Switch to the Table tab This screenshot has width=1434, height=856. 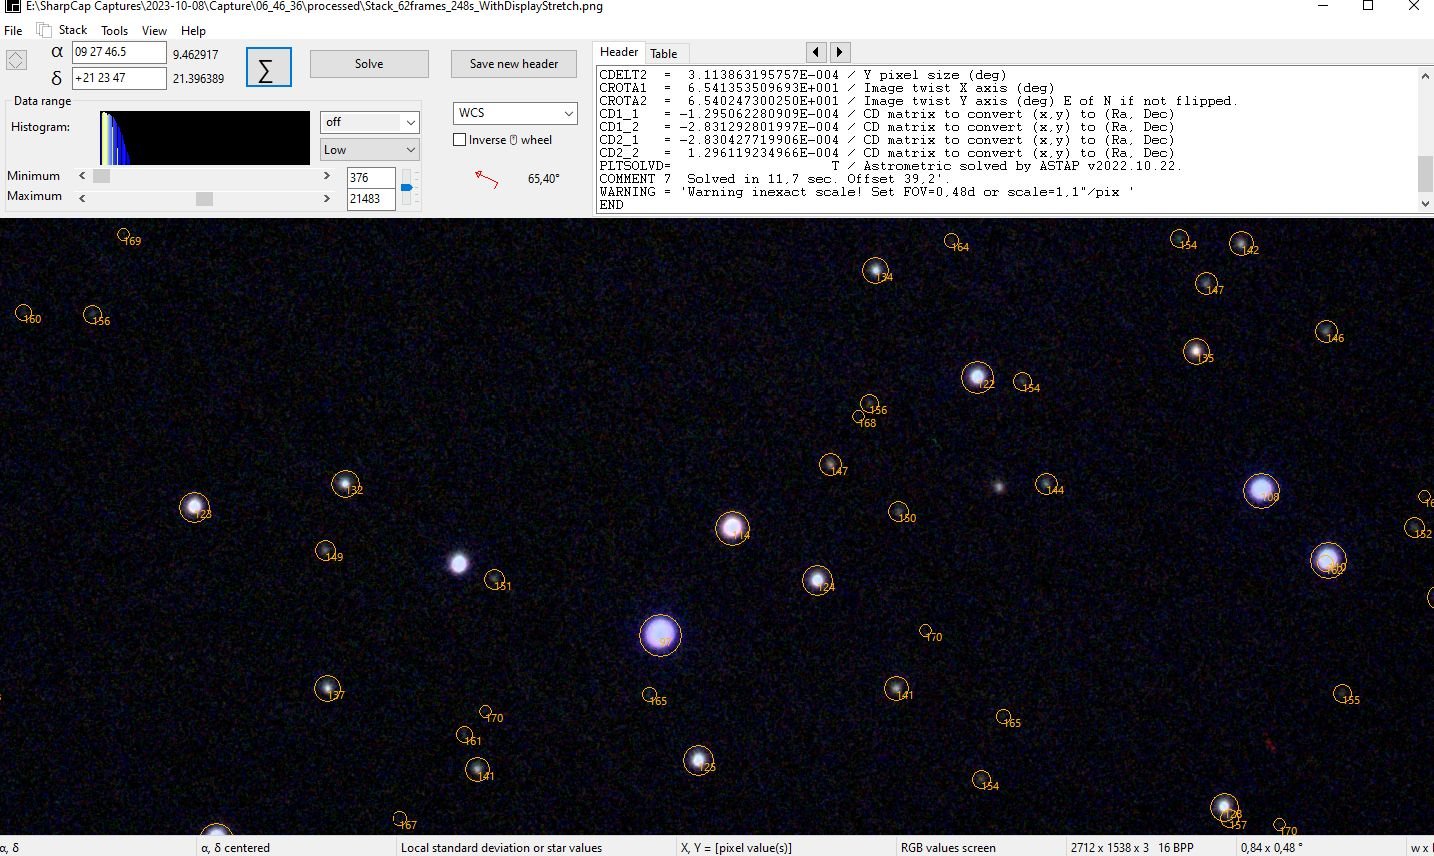click(663, 54)
